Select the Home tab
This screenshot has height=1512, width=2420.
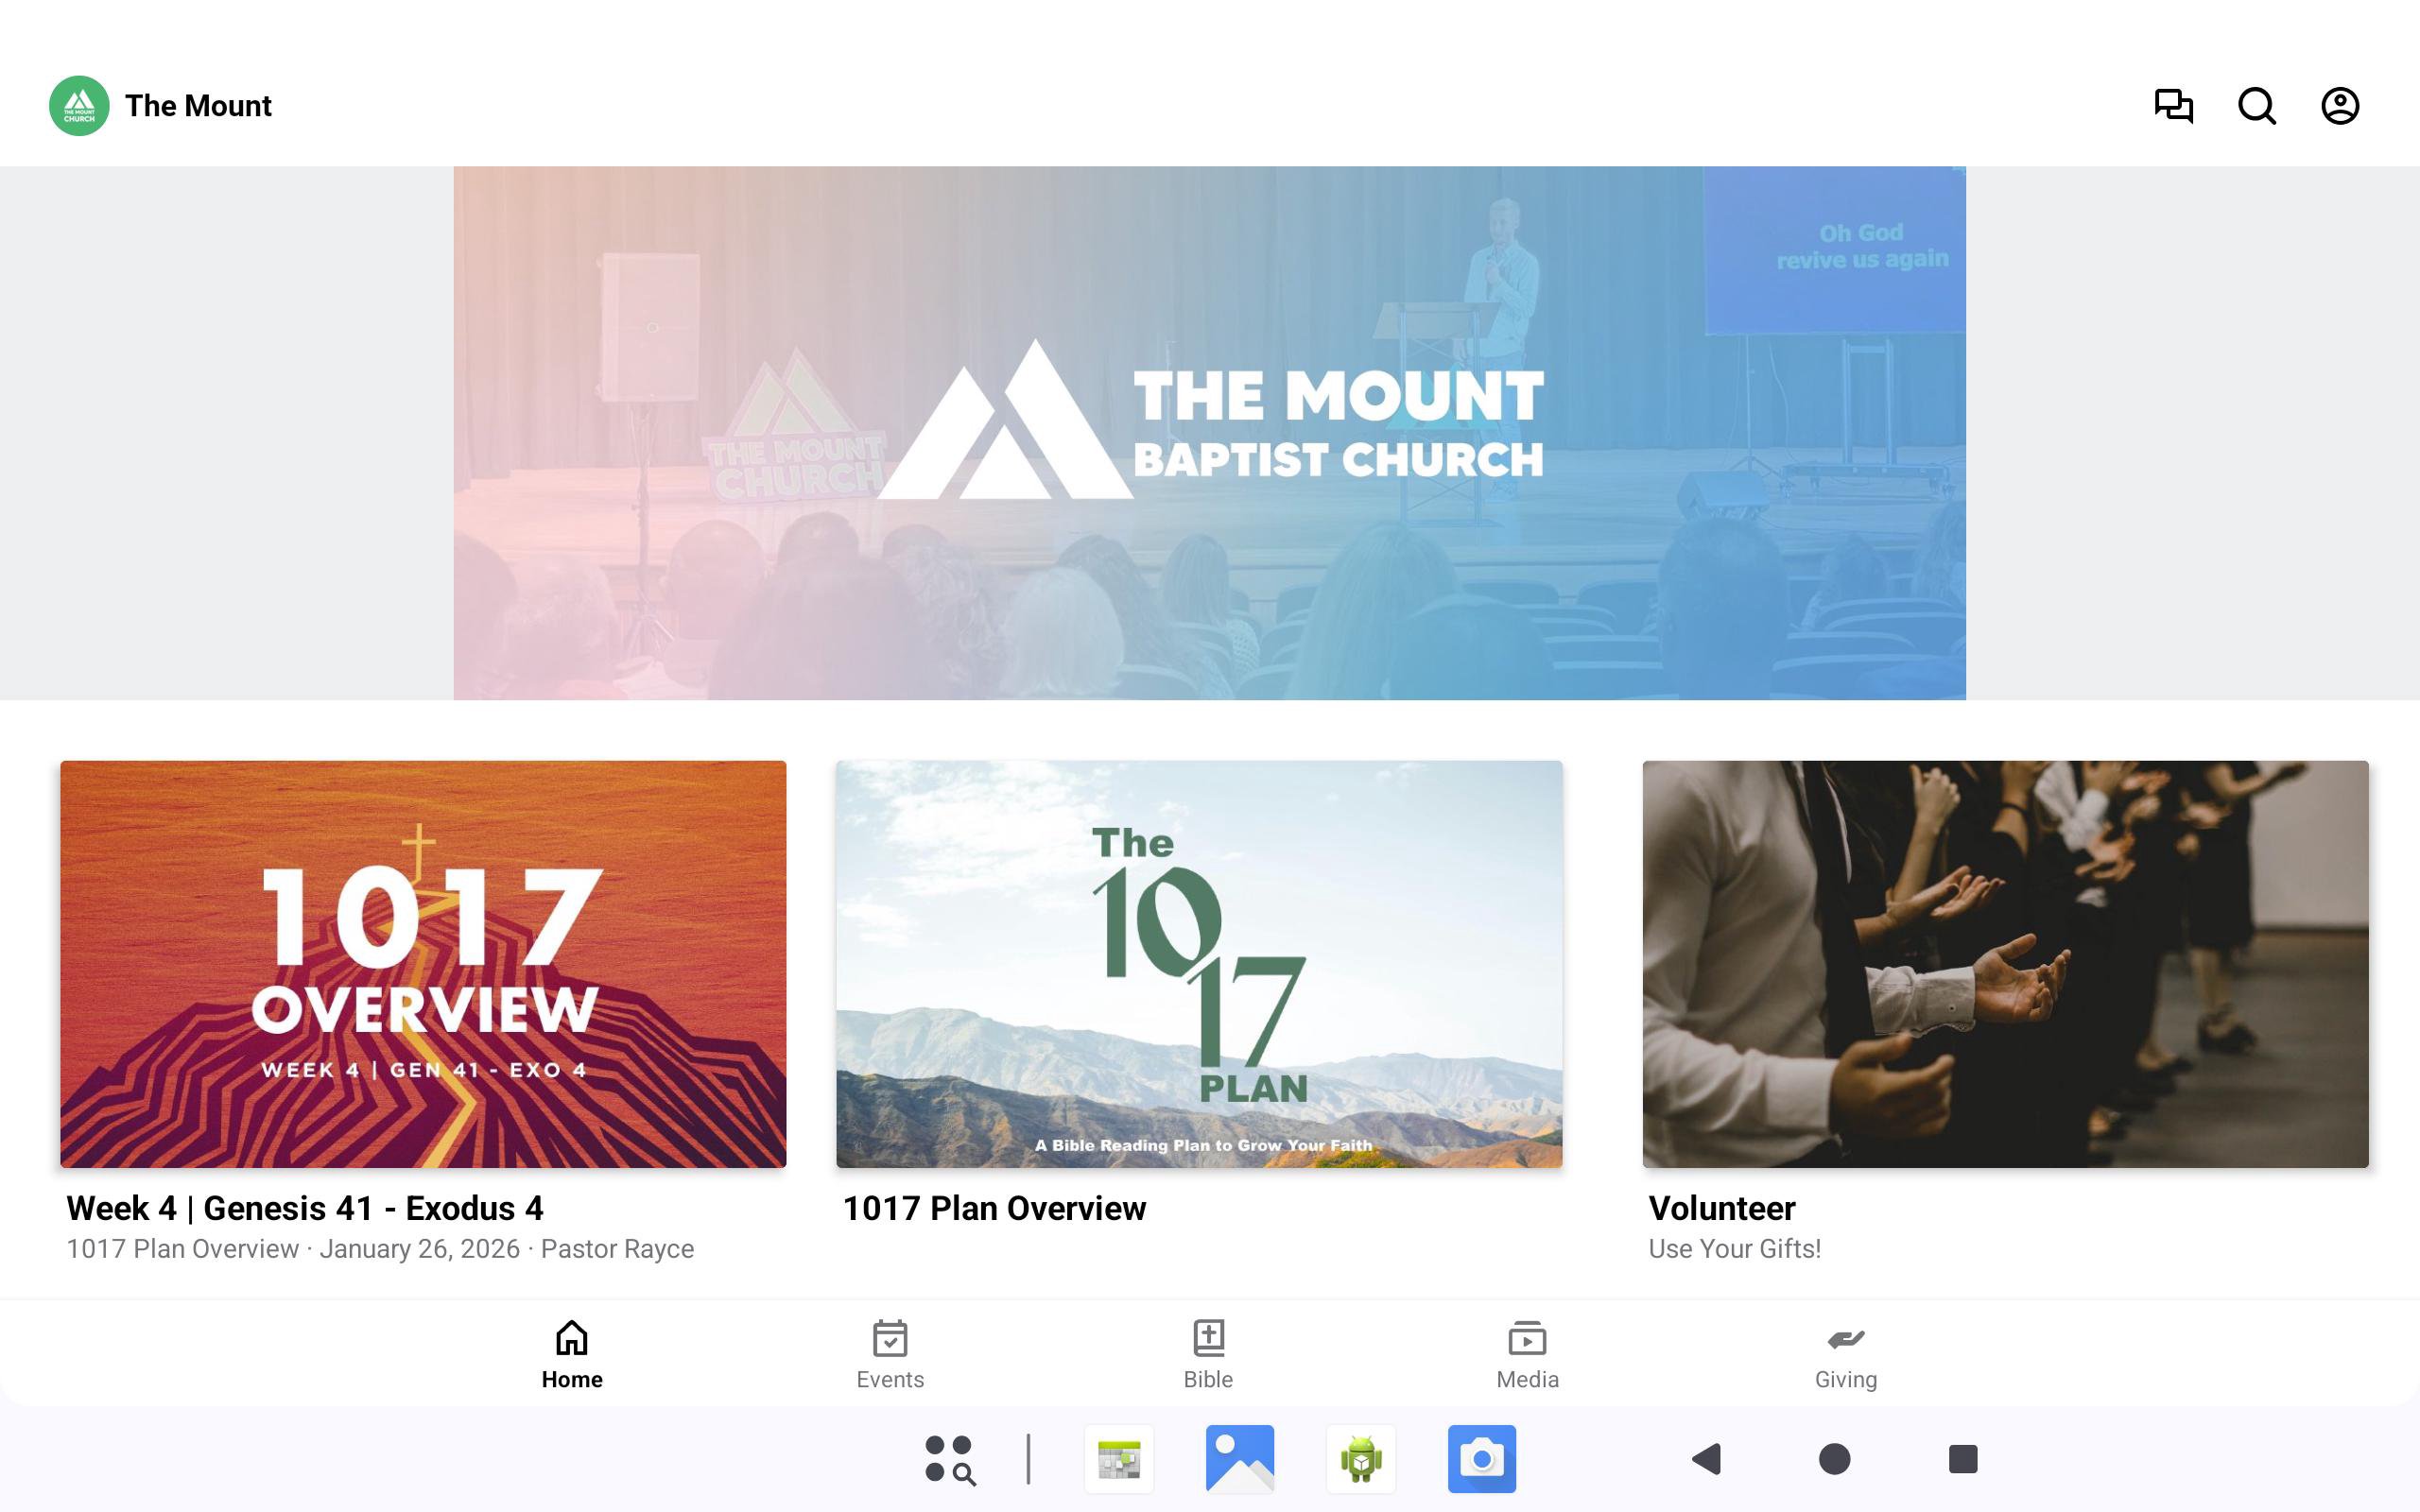coord(572,1355)
